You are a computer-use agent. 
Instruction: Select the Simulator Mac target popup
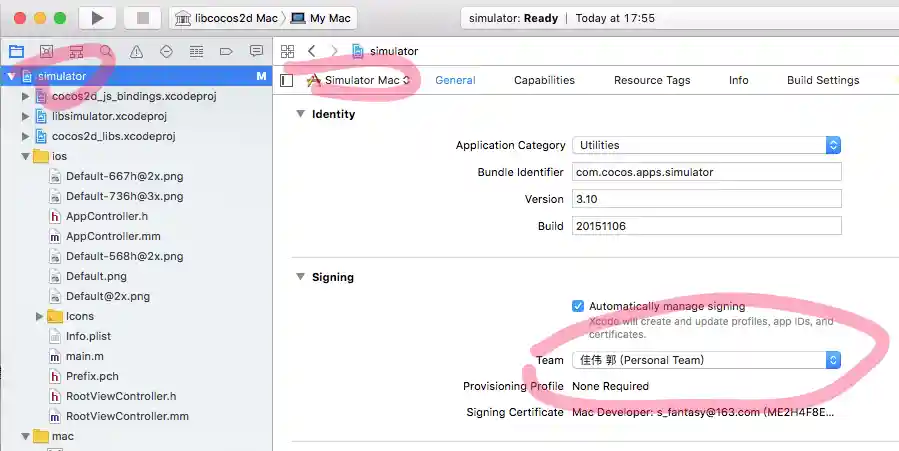click(x=359, y=80)
